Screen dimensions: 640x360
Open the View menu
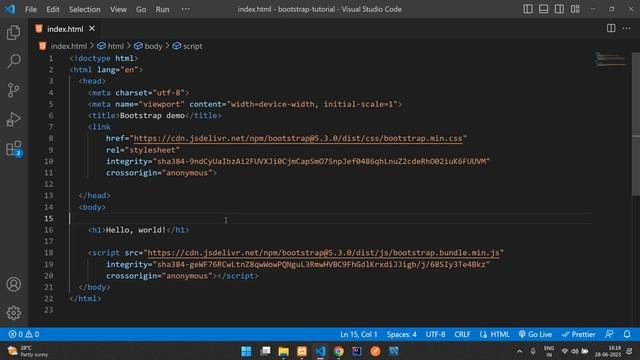pyautogui.click(x=118, y=9)
